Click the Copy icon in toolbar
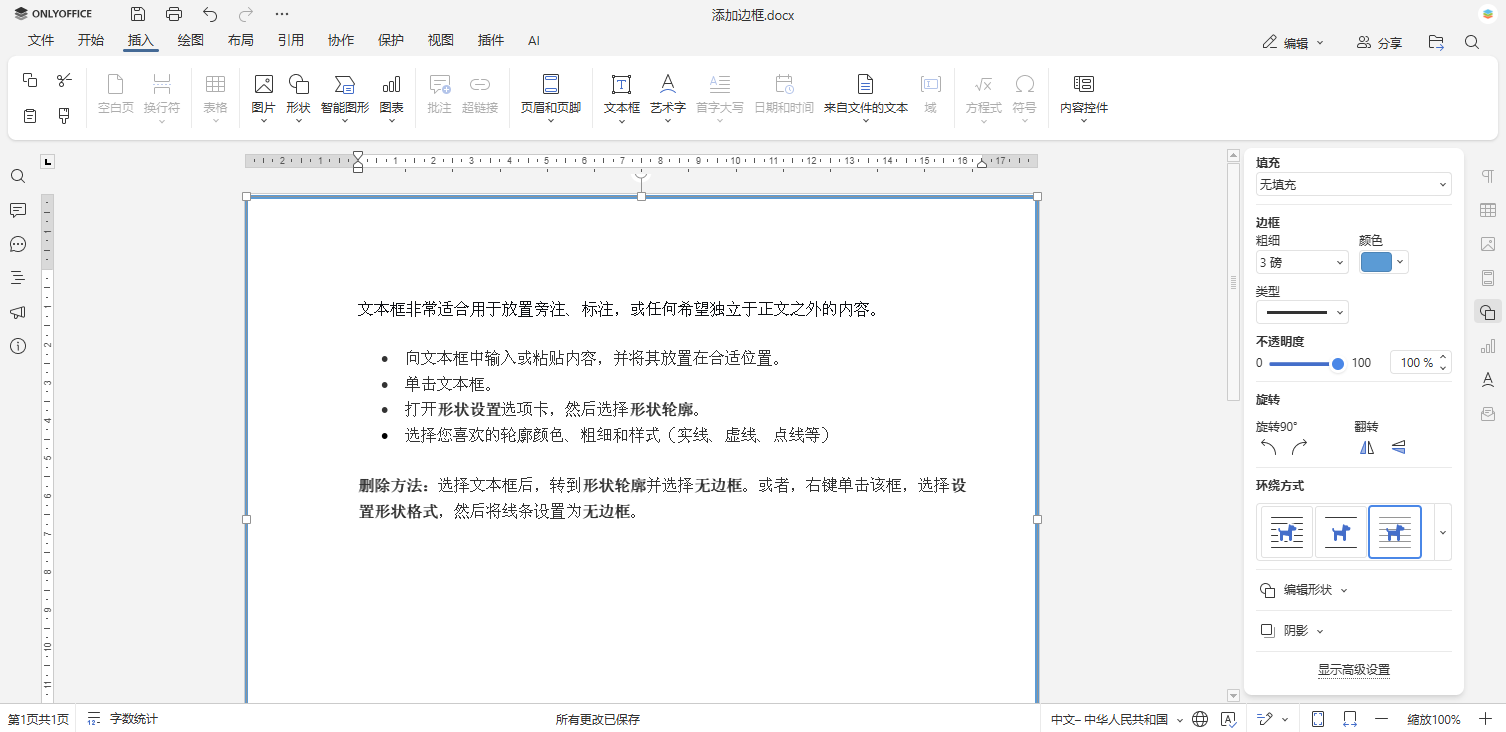 [30, 80]
